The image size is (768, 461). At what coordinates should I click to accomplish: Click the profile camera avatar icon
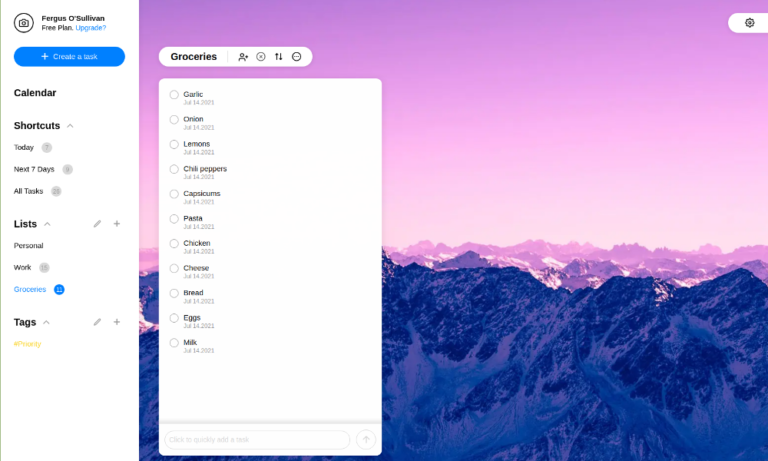24,23
